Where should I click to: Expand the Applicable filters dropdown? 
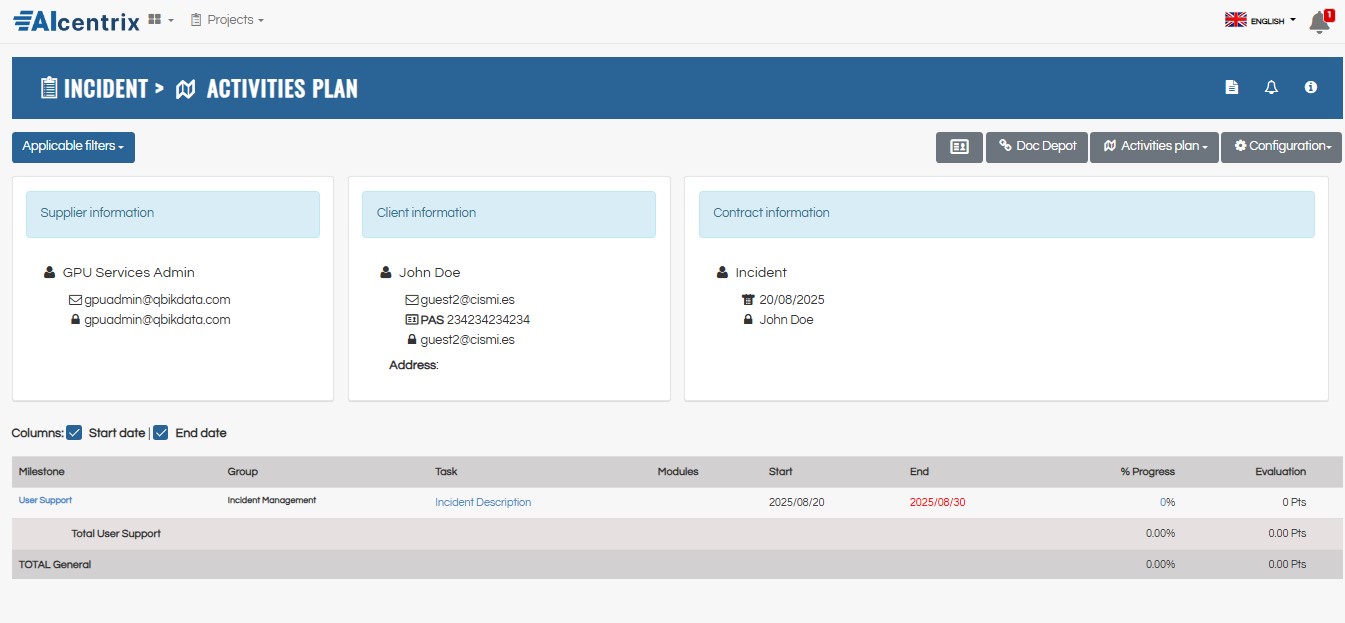[73, 147]
